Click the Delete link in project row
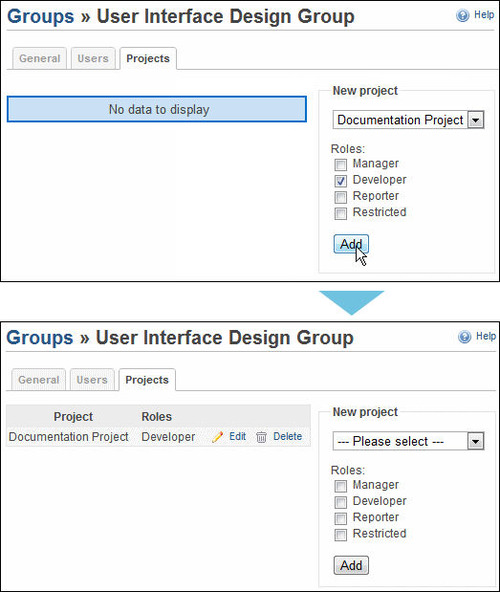This screenshot has width=500, height=592. [x=287, y=436]
